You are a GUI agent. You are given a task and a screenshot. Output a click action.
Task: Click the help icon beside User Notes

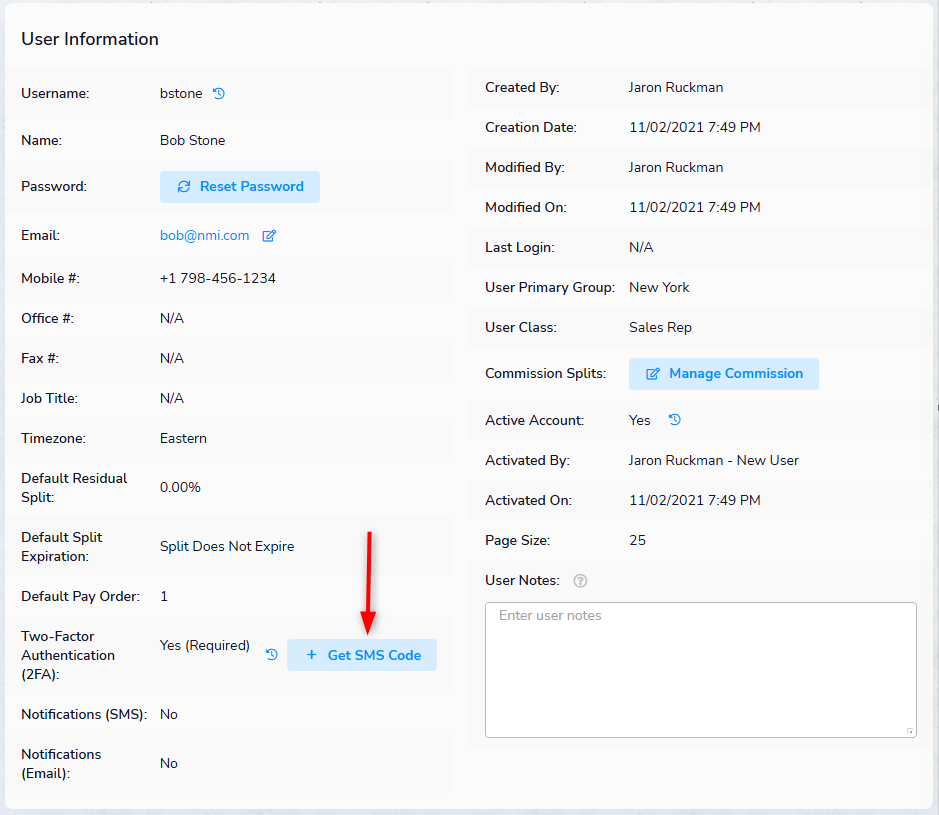(x=580, y=581)
